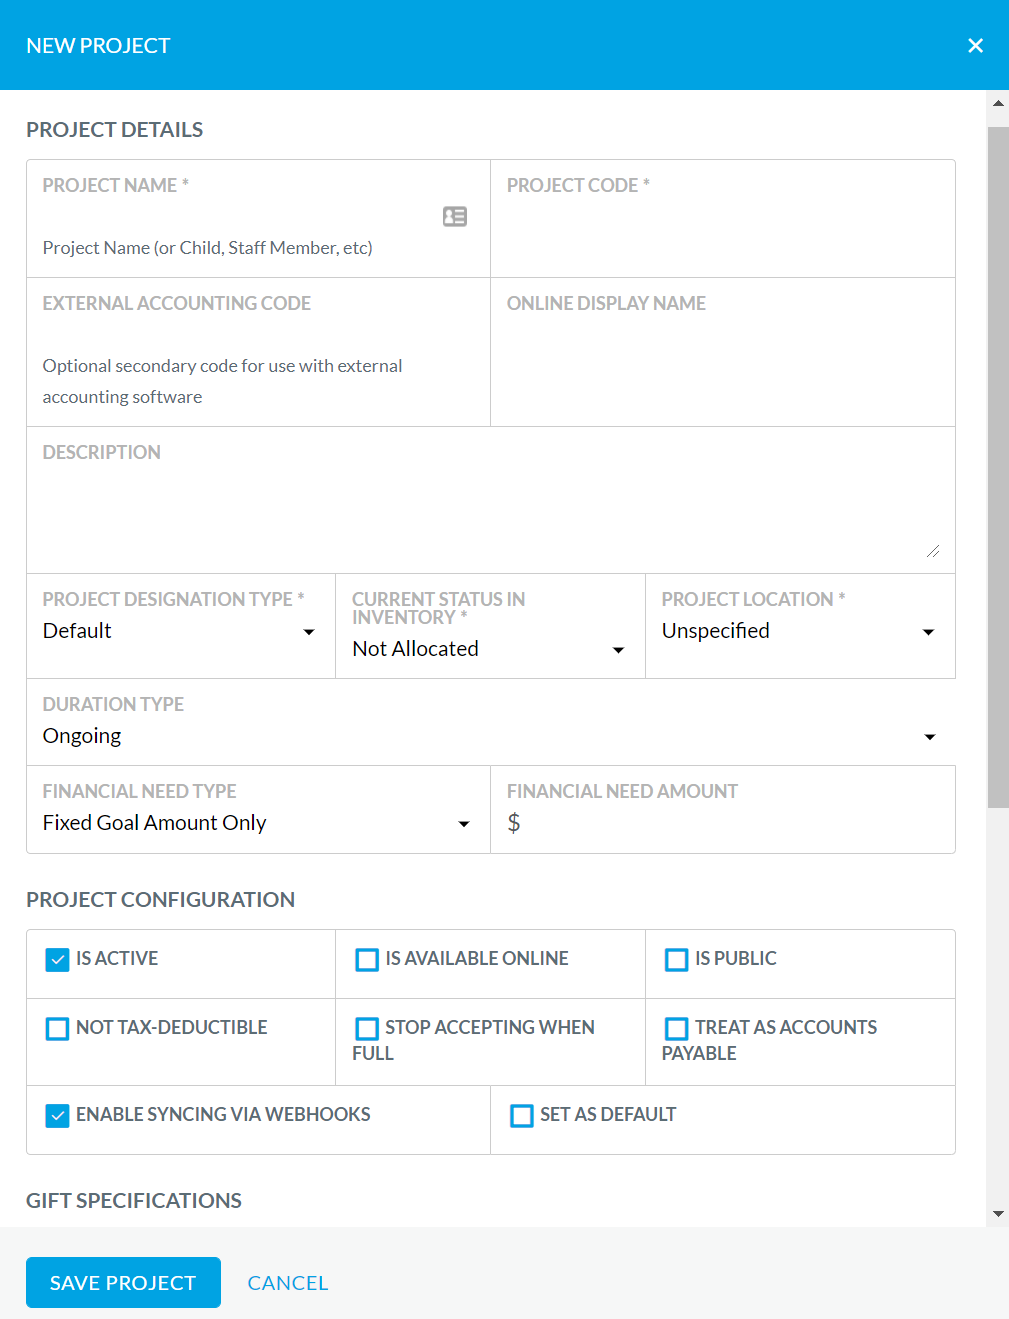
Task: Click the New Project title text
Action: click(x=98, y=46)
